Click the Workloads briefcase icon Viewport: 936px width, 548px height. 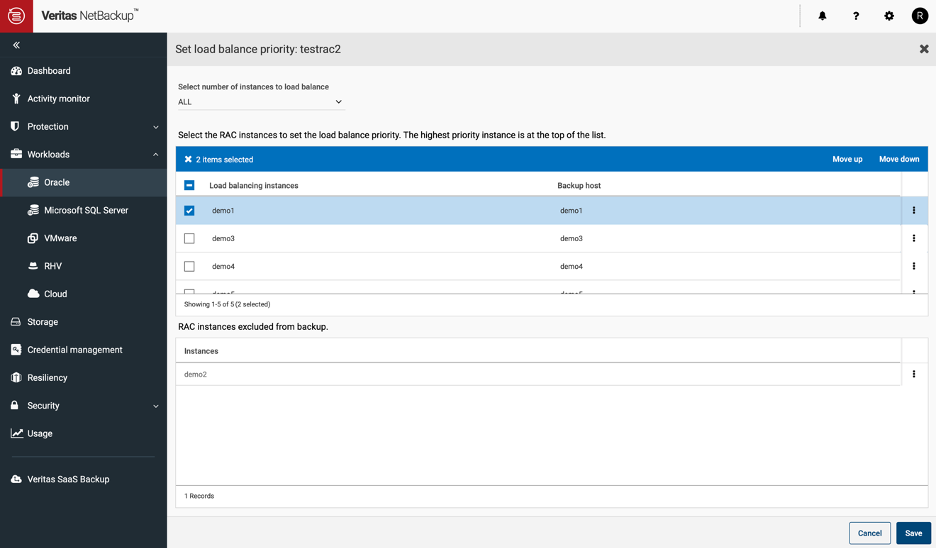click(x=16, y=154)
